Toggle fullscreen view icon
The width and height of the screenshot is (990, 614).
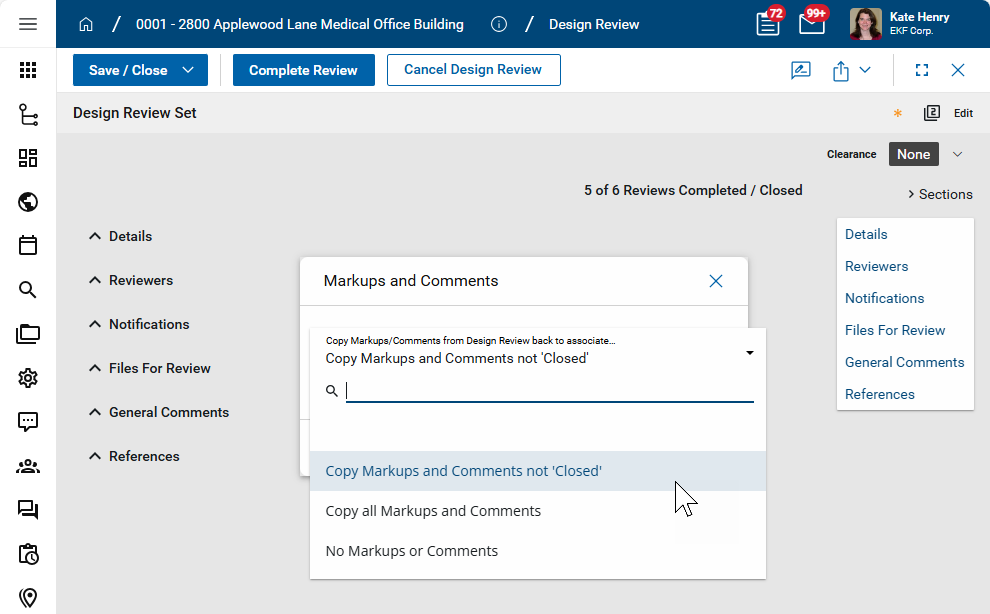click(922, 70)
